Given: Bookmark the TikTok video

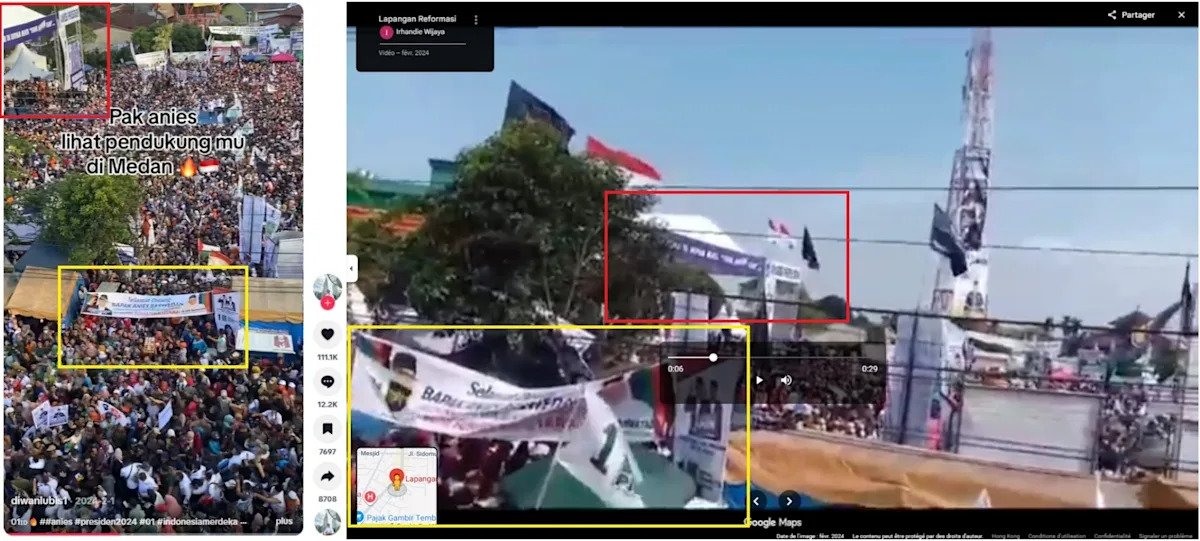Looking at the screenshot, I should (326, 430).
